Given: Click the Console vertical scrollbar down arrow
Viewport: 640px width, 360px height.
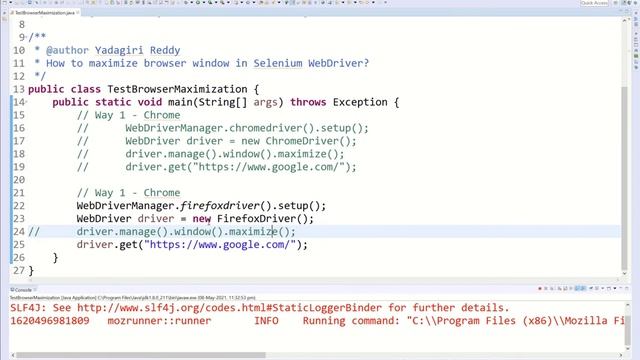Looking at the screenshot, I should coord(628,348).
